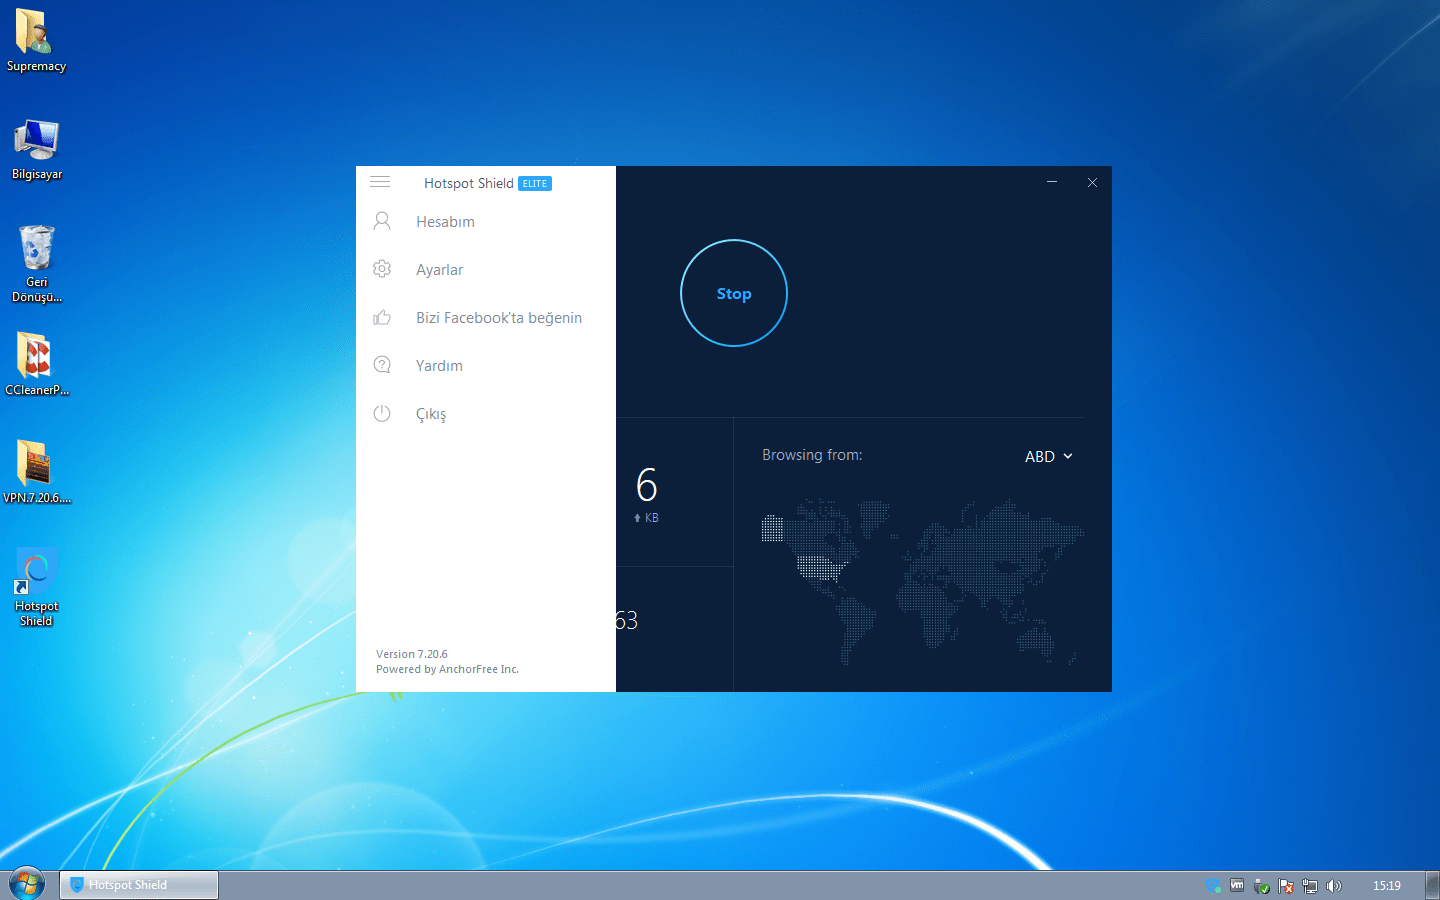This screenshot has width=1440, height=900.
Task: Select the Hotspot Shield desktop shortcut
Action: click(36, 587)
